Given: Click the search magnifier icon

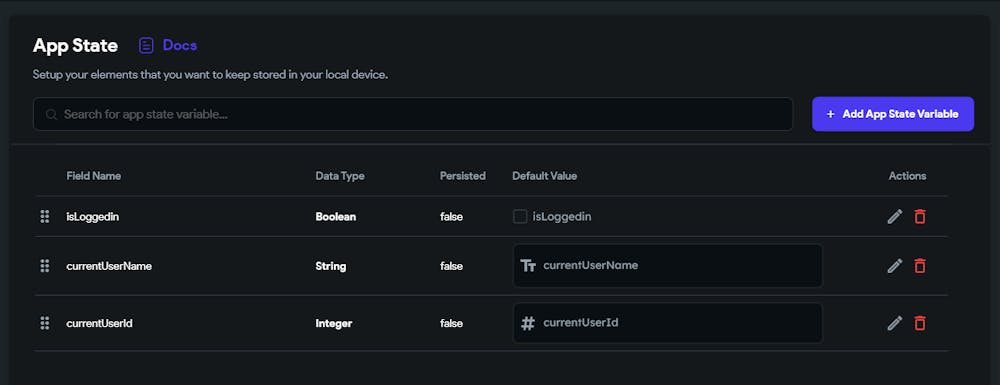Looking at the screenshot, I should pos(52,115).
